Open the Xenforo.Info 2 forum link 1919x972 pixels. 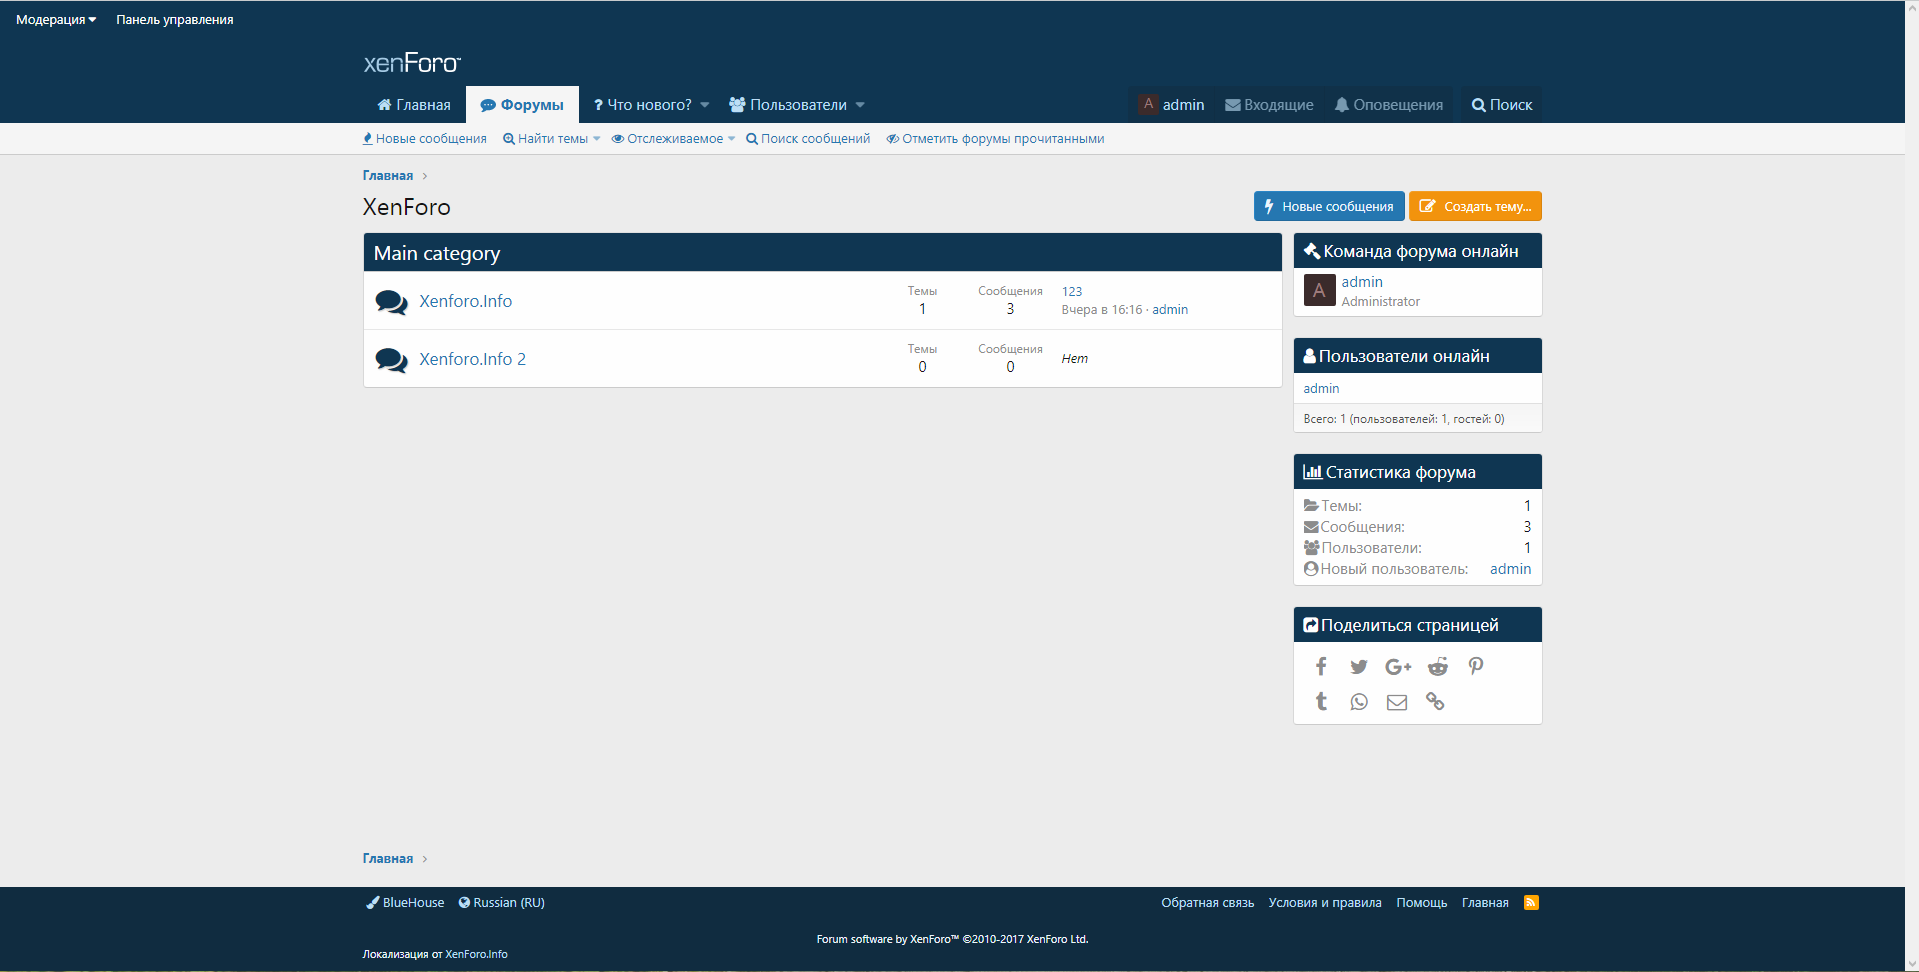[472, 359]
